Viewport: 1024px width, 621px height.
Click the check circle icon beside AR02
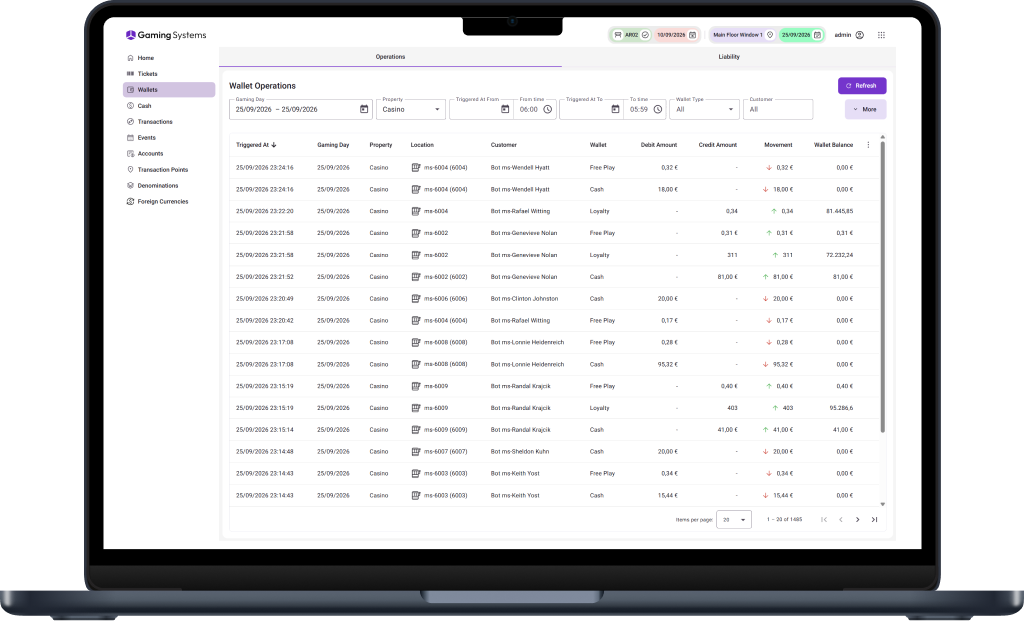645,35
